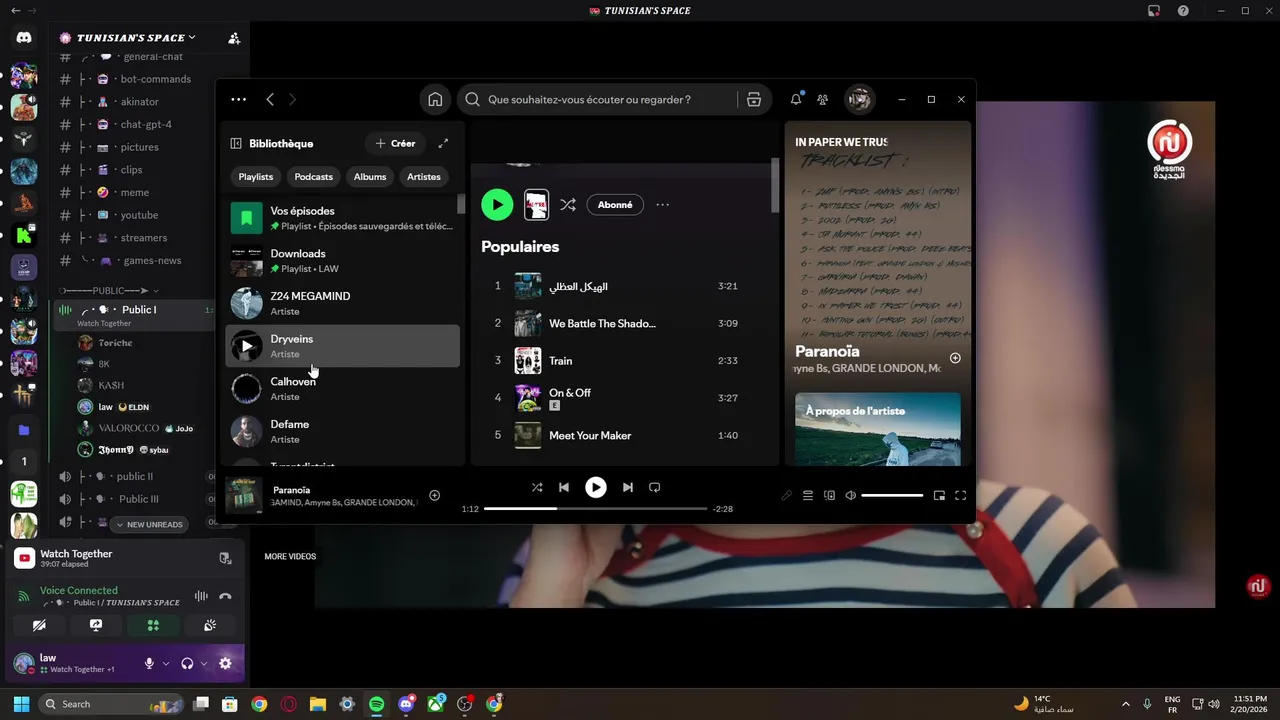
Task: Add Paranoïa to library in side panel
Action: (955, 358)
